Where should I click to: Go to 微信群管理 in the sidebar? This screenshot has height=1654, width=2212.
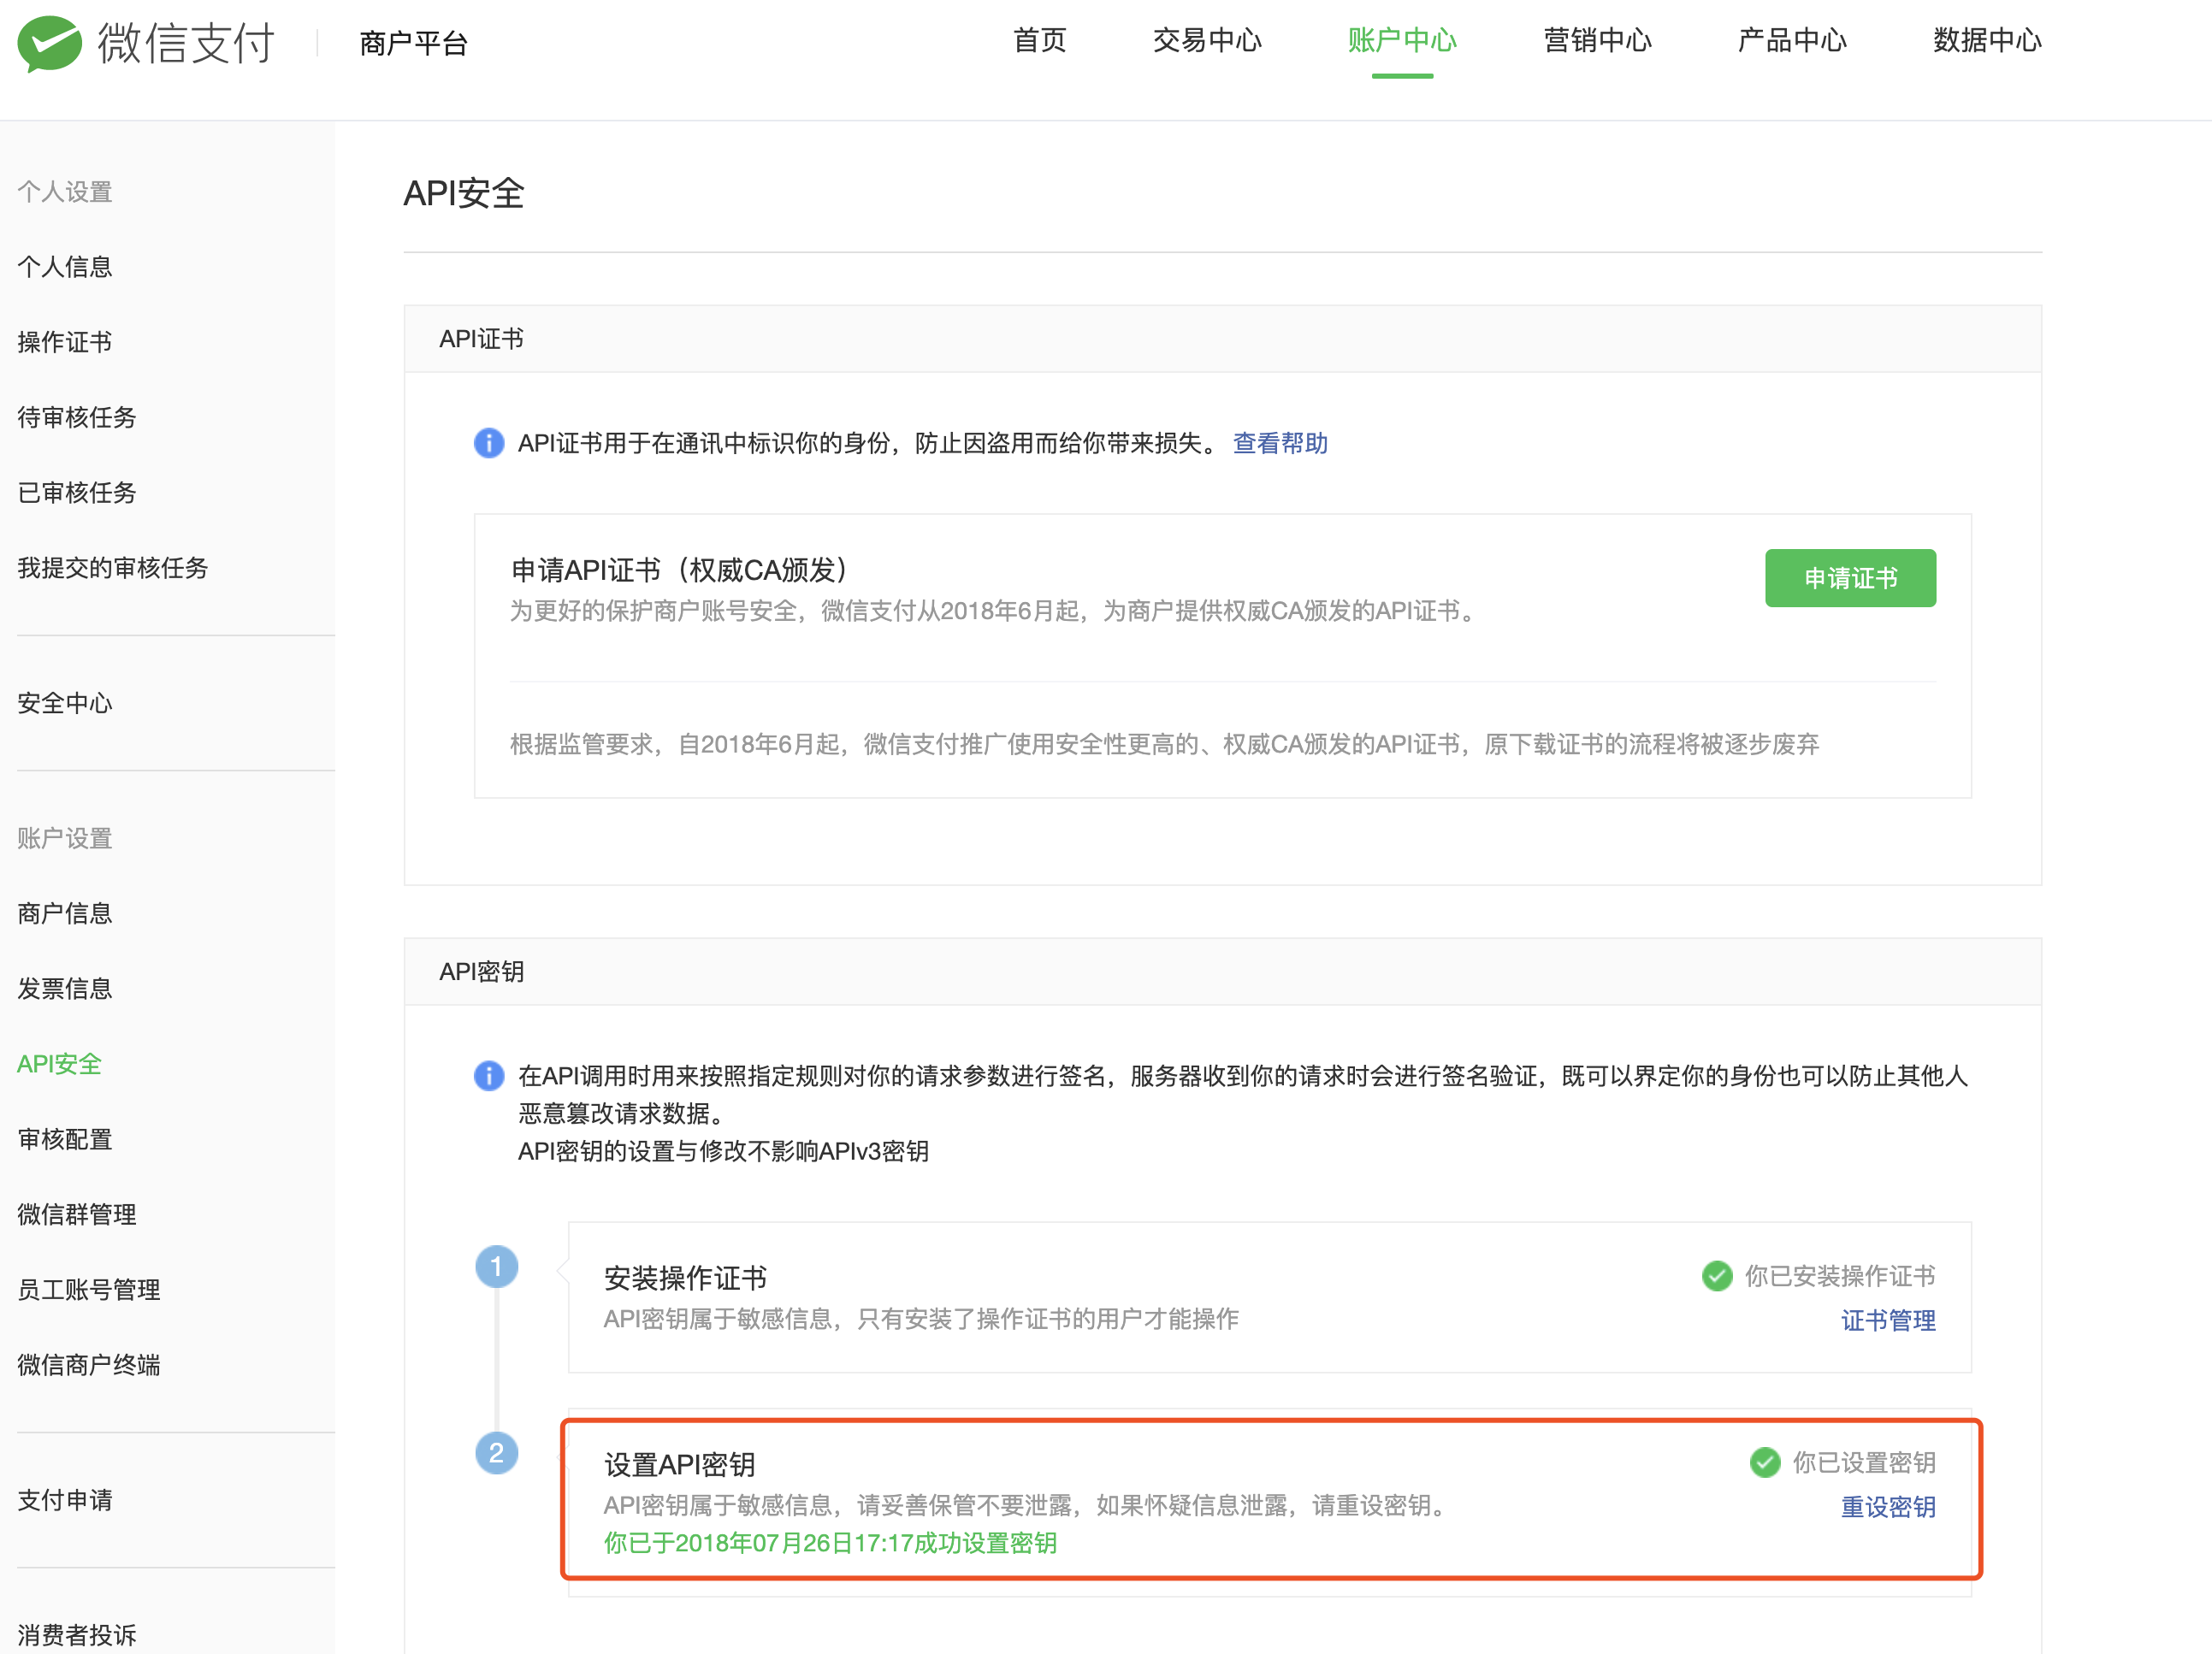77,1215
